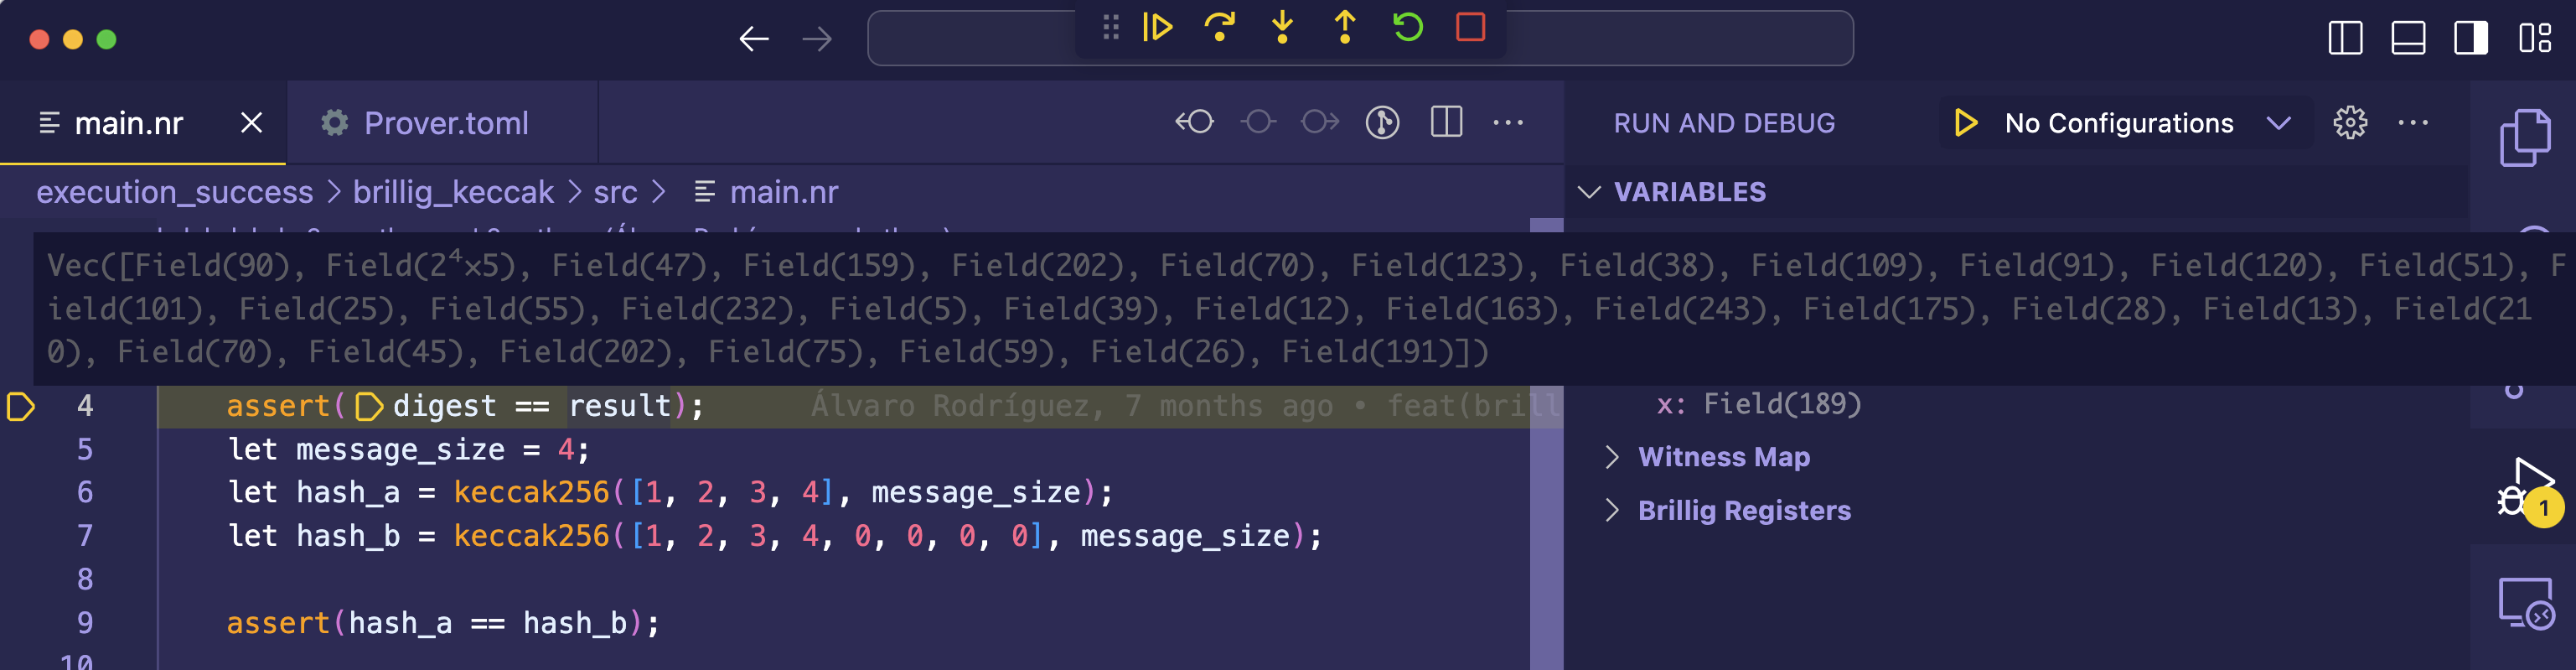This screenshot has height=670, width=2576.
Task: Click the brillig_keccak breadcrumb
Action: 452,192
